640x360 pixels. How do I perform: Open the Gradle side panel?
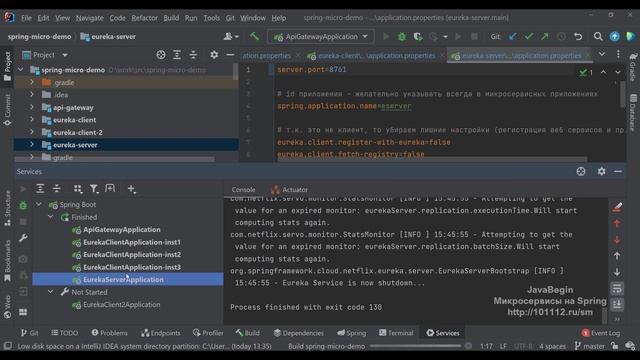tap(633, 67)
